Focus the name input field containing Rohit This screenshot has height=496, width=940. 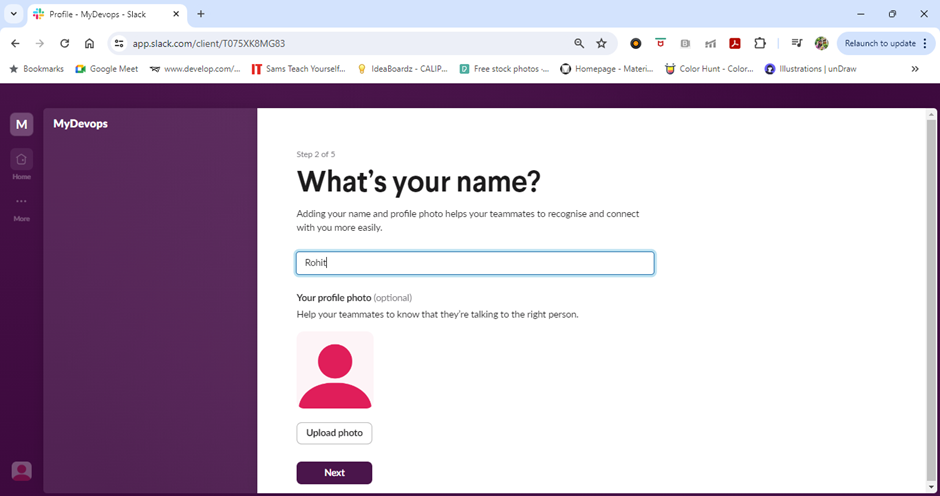[x=475, y=263]
